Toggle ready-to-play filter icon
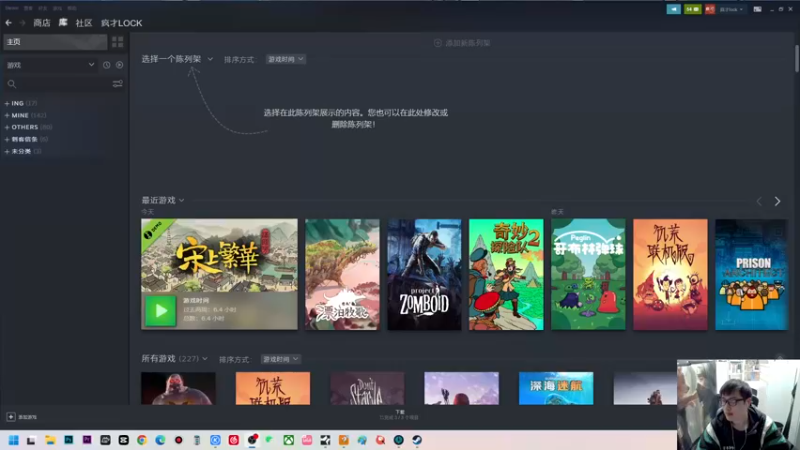This screenshot has height=450, width=800. 119,65
